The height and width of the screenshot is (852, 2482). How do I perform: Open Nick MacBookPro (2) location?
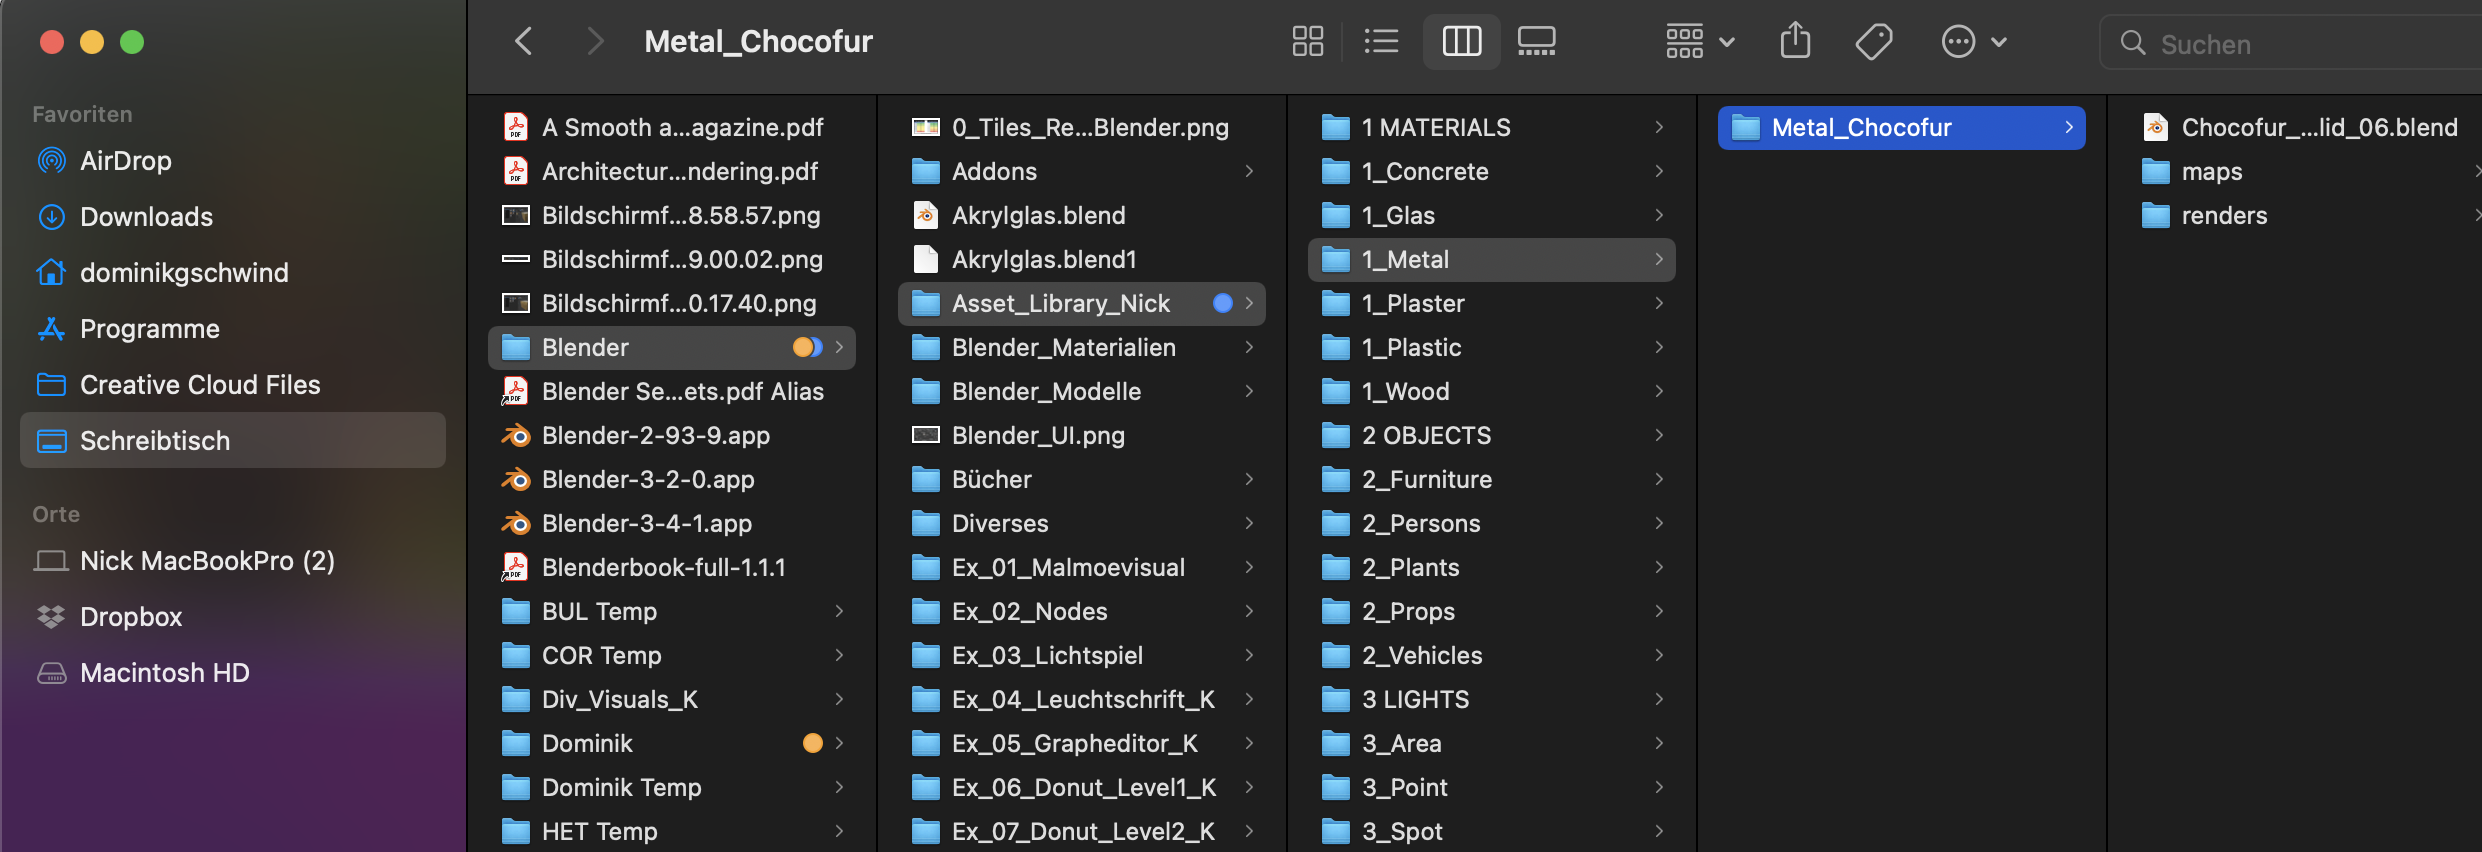pyautogui.click(x=207, y=561)
